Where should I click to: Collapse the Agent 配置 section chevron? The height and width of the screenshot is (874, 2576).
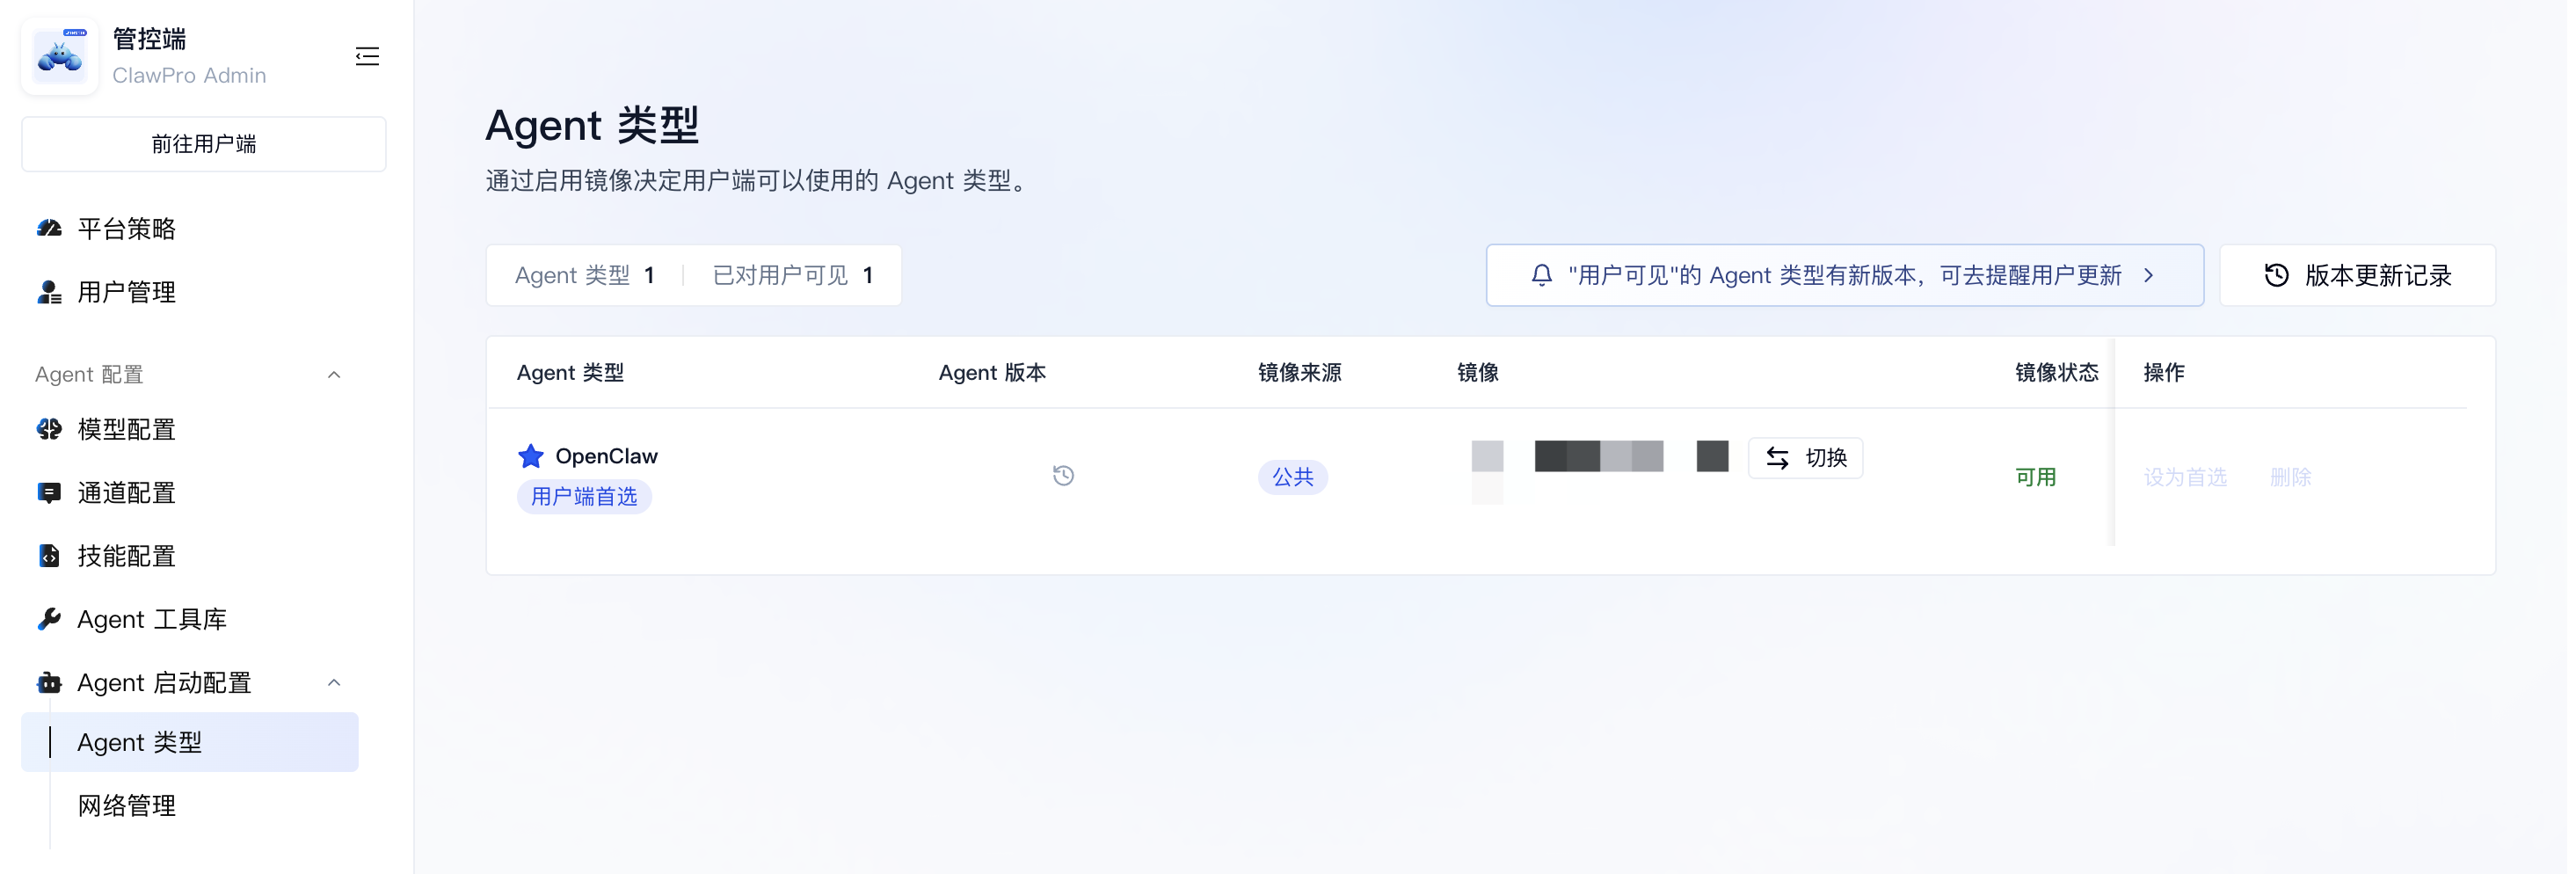pos(334,375)
